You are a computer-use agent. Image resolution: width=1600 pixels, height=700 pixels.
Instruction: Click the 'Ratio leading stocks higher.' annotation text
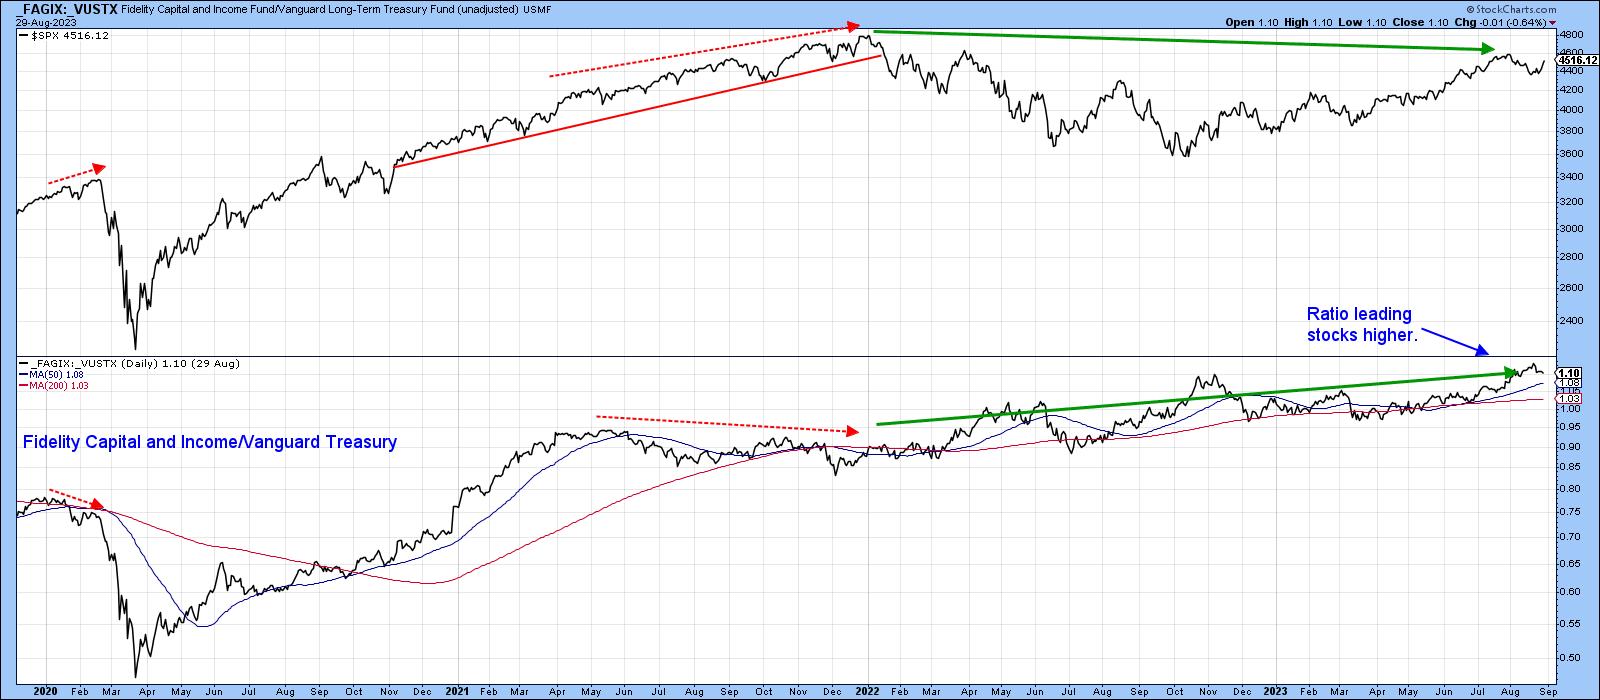[1362, 325]
